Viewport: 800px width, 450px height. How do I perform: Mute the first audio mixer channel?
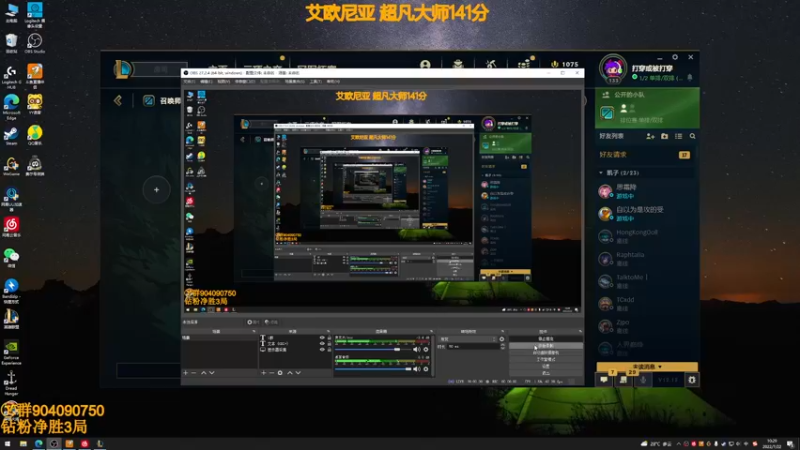(416, 349)
